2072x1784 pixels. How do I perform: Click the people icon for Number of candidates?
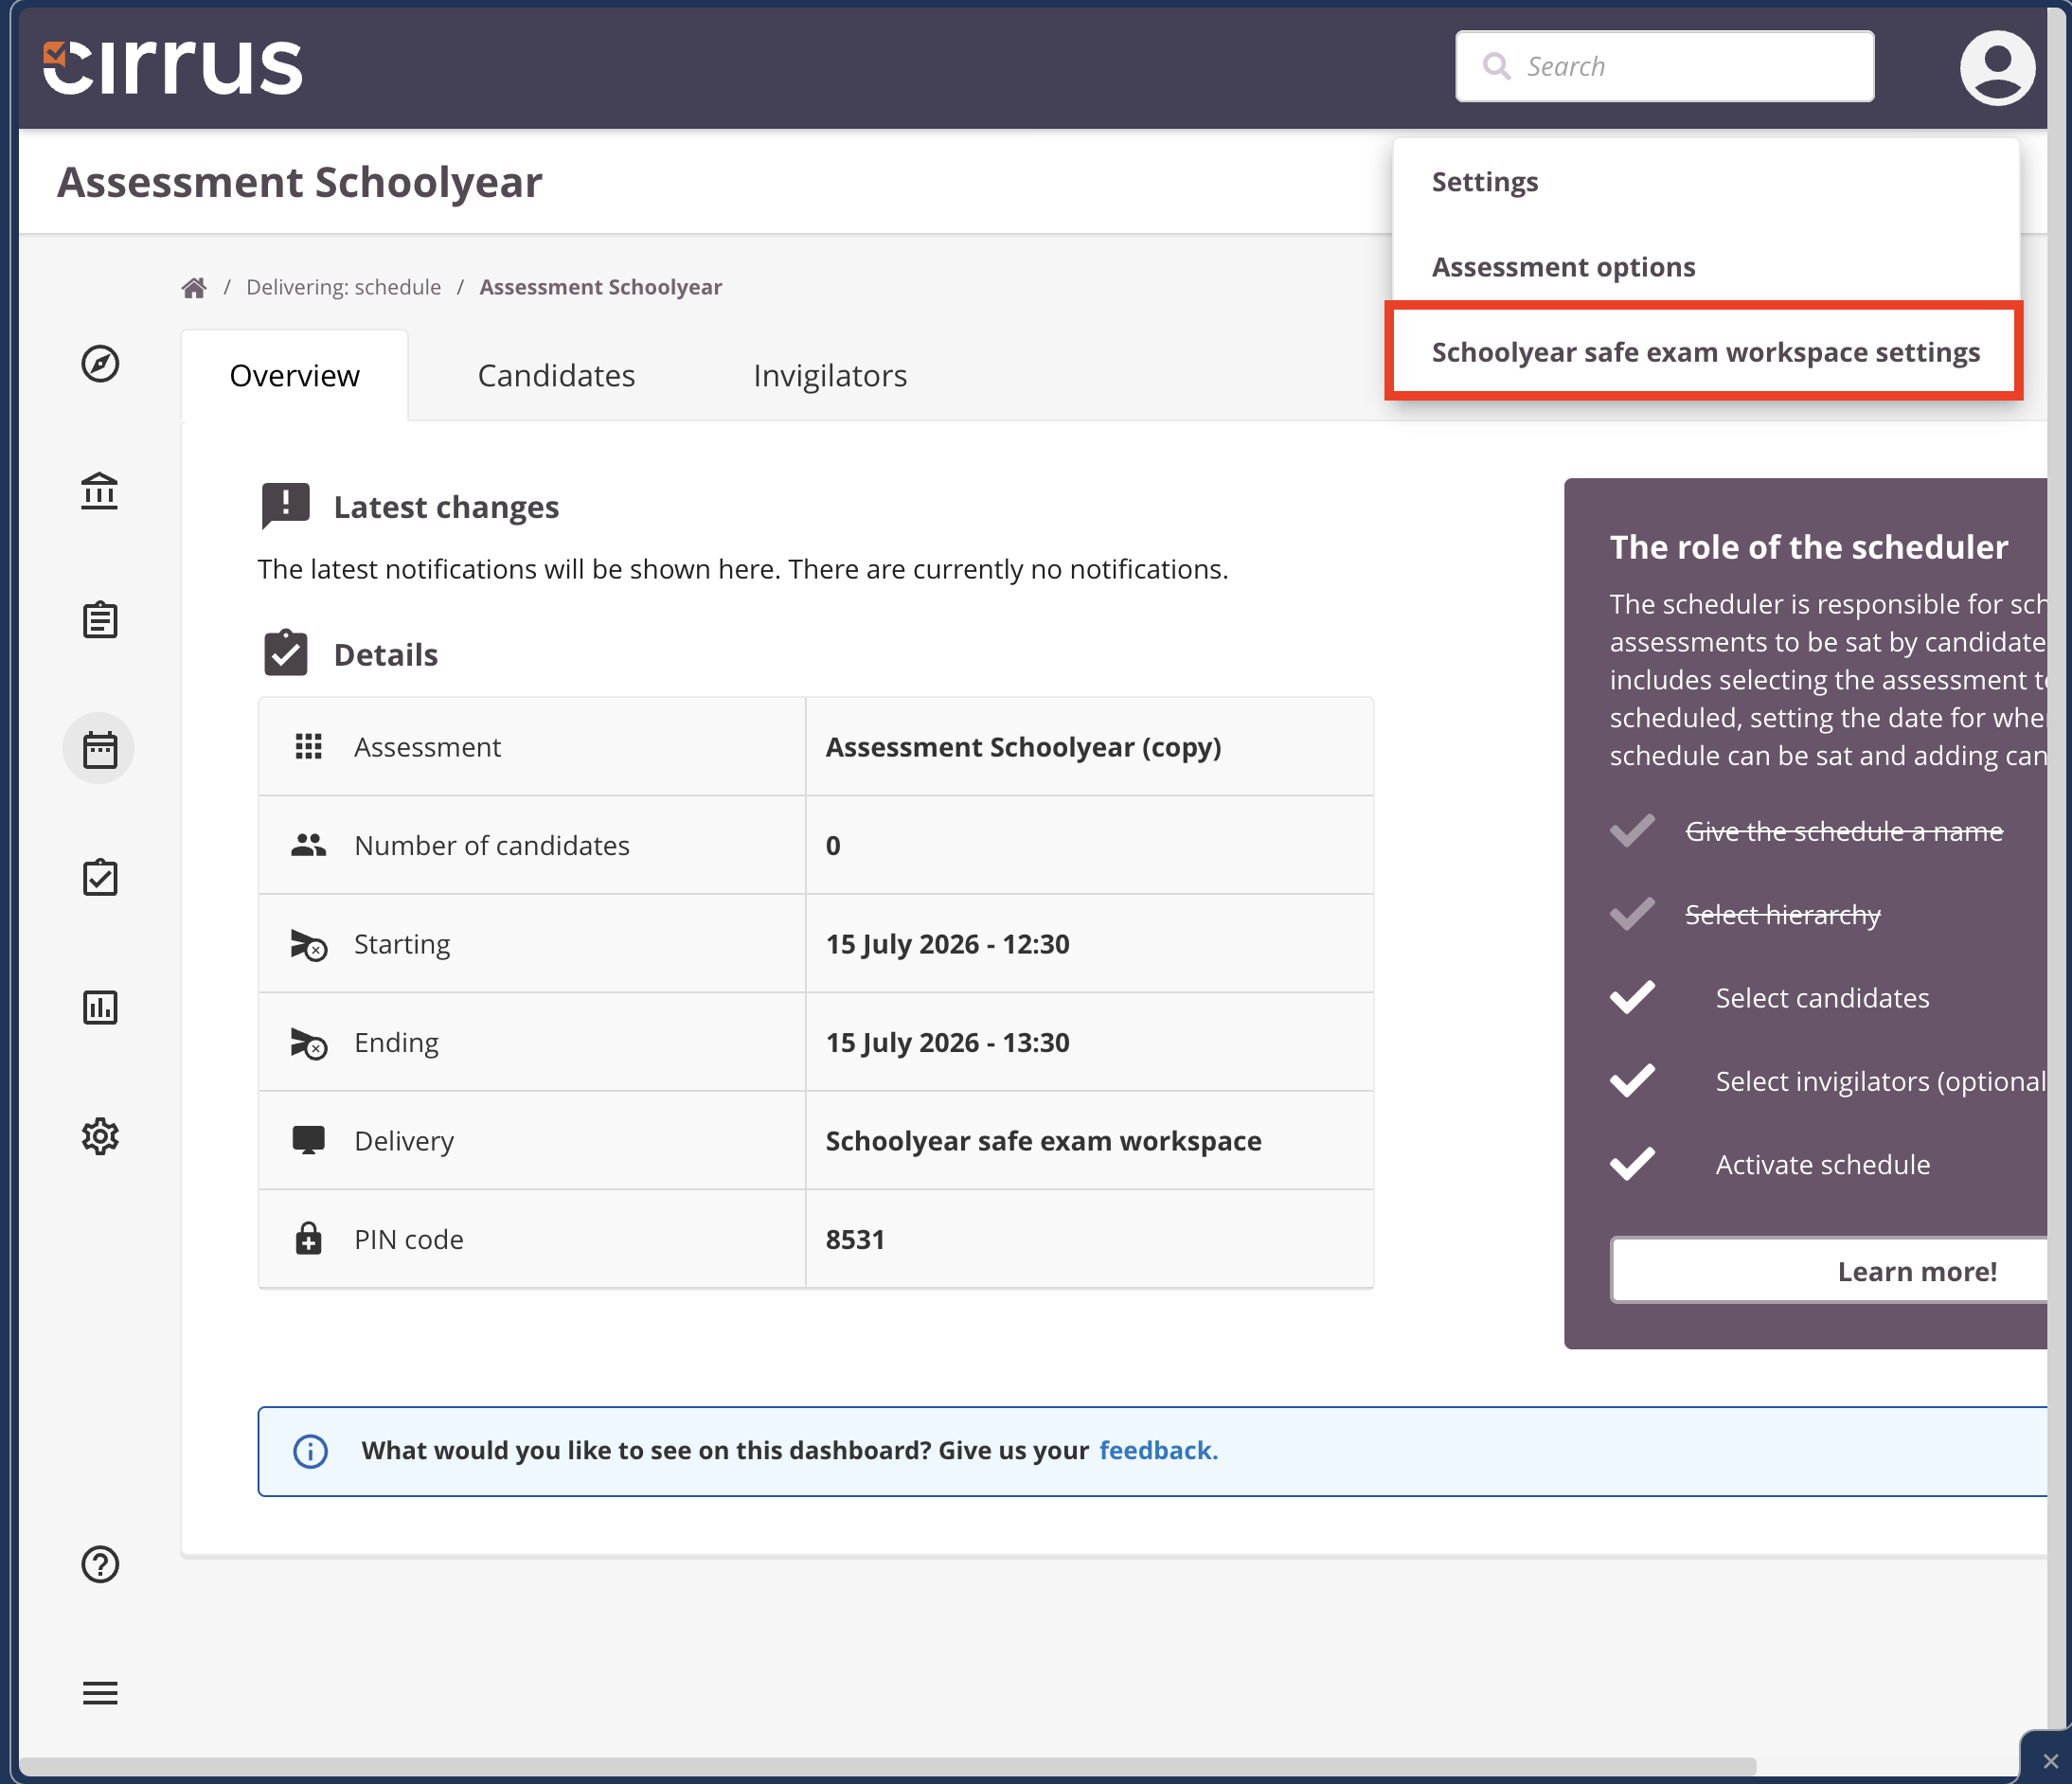[x=308, y=845]
